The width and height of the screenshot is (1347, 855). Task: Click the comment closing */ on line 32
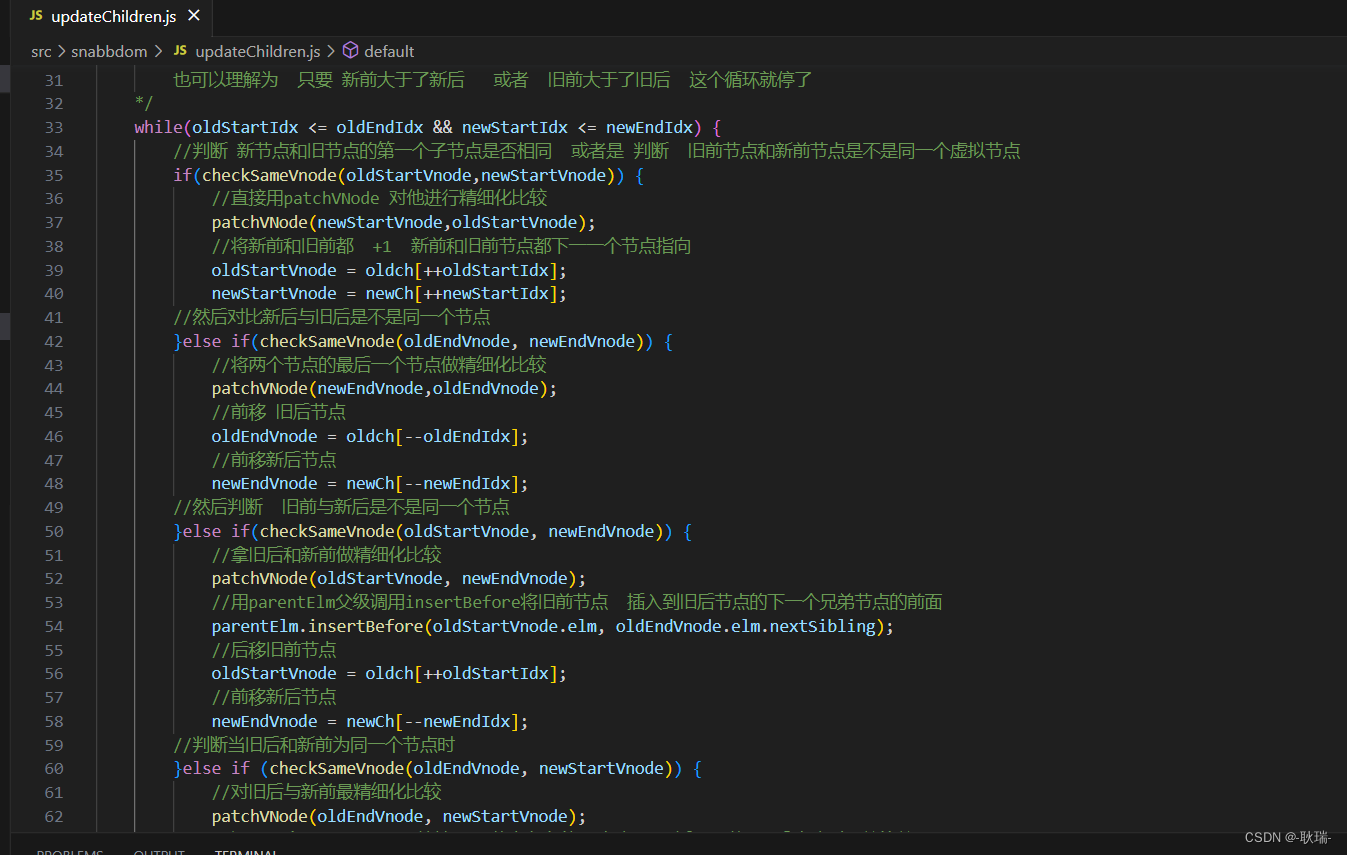pos(144,103)
